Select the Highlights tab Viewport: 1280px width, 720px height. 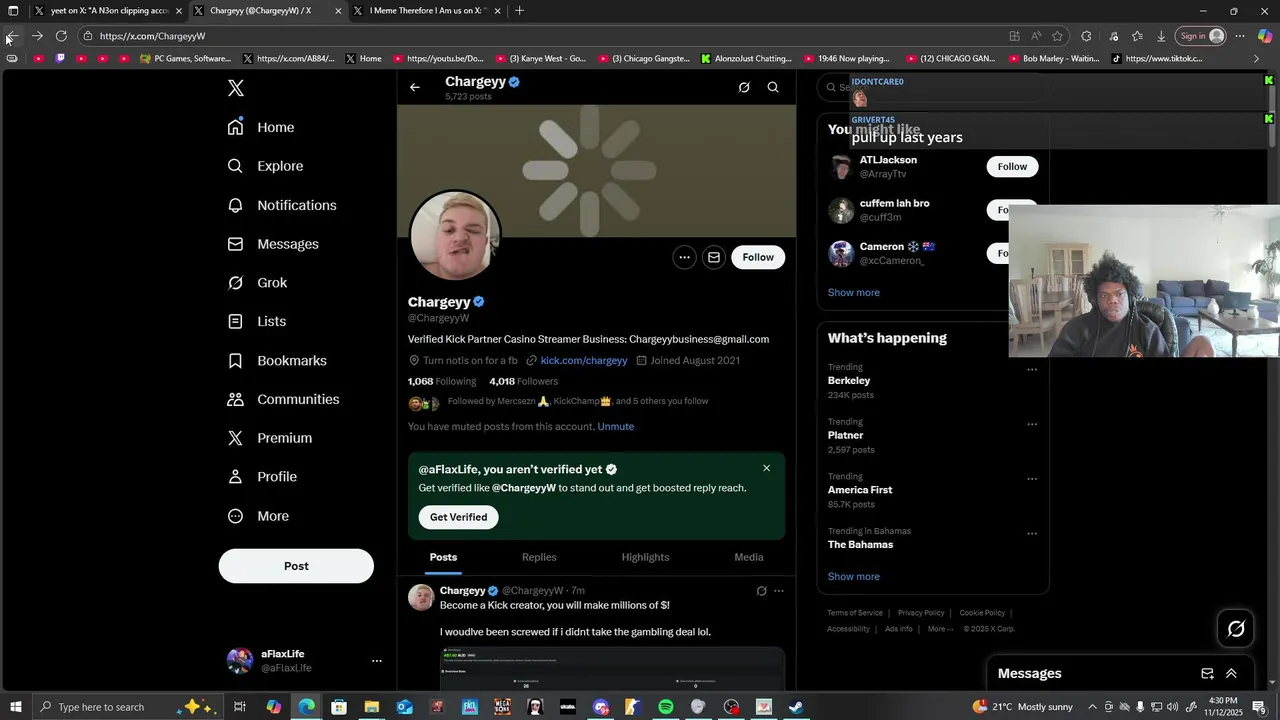645,557
